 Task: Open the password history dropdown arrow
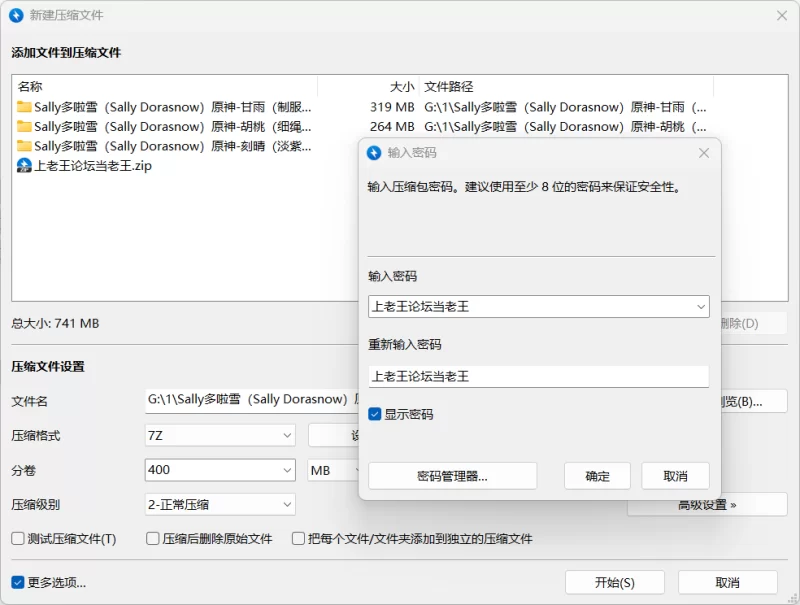tap(701, 307)
